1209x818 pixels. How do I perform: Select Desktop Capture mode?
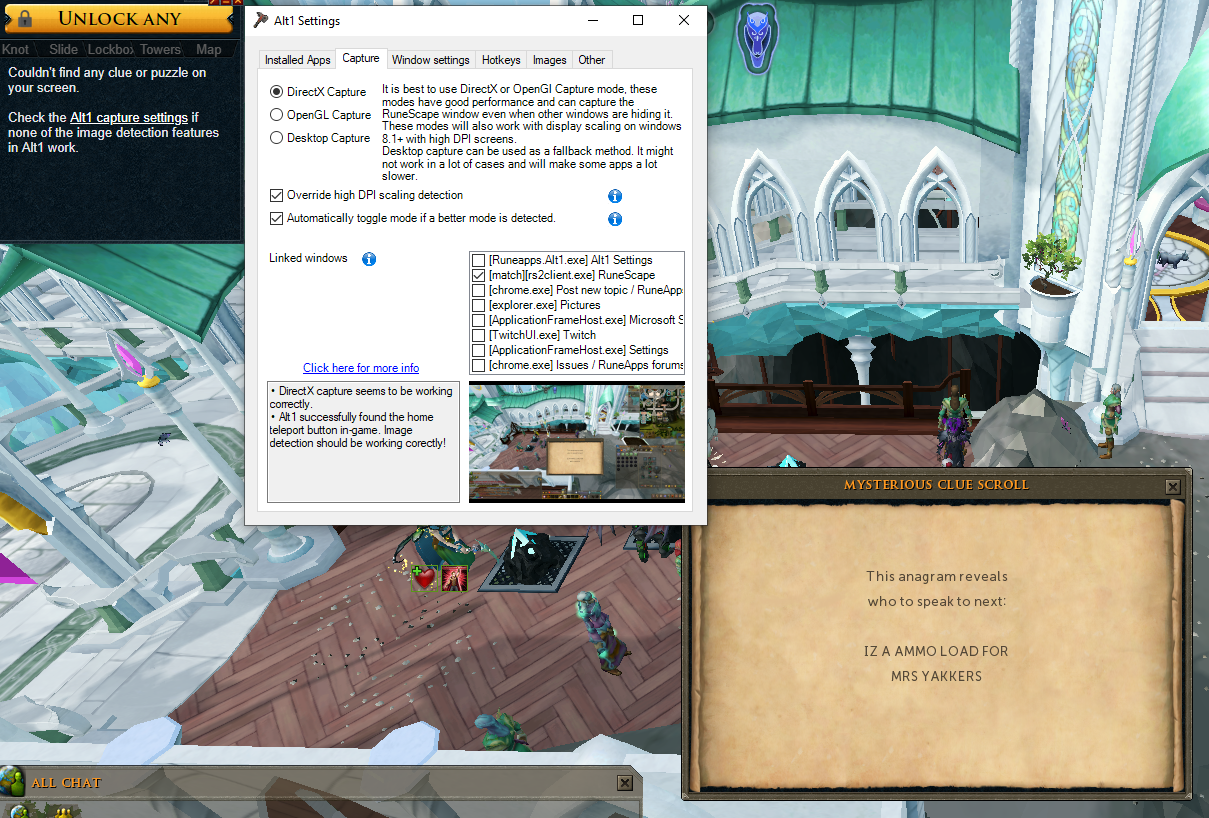(x=277, y=138)
